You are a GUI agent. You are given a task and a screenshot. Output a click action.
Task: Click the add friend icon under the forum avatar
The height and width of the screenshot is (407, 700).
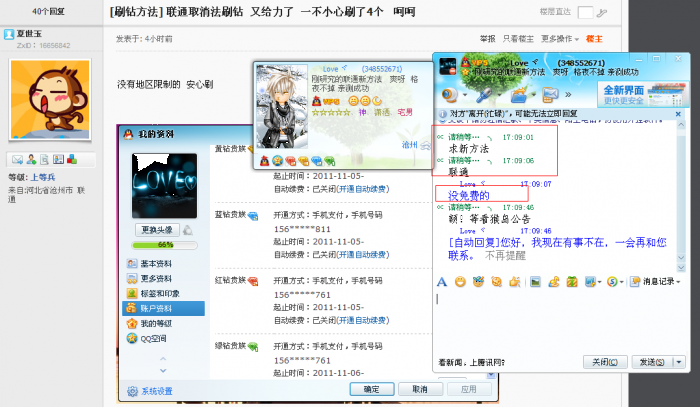pos(31,159)
